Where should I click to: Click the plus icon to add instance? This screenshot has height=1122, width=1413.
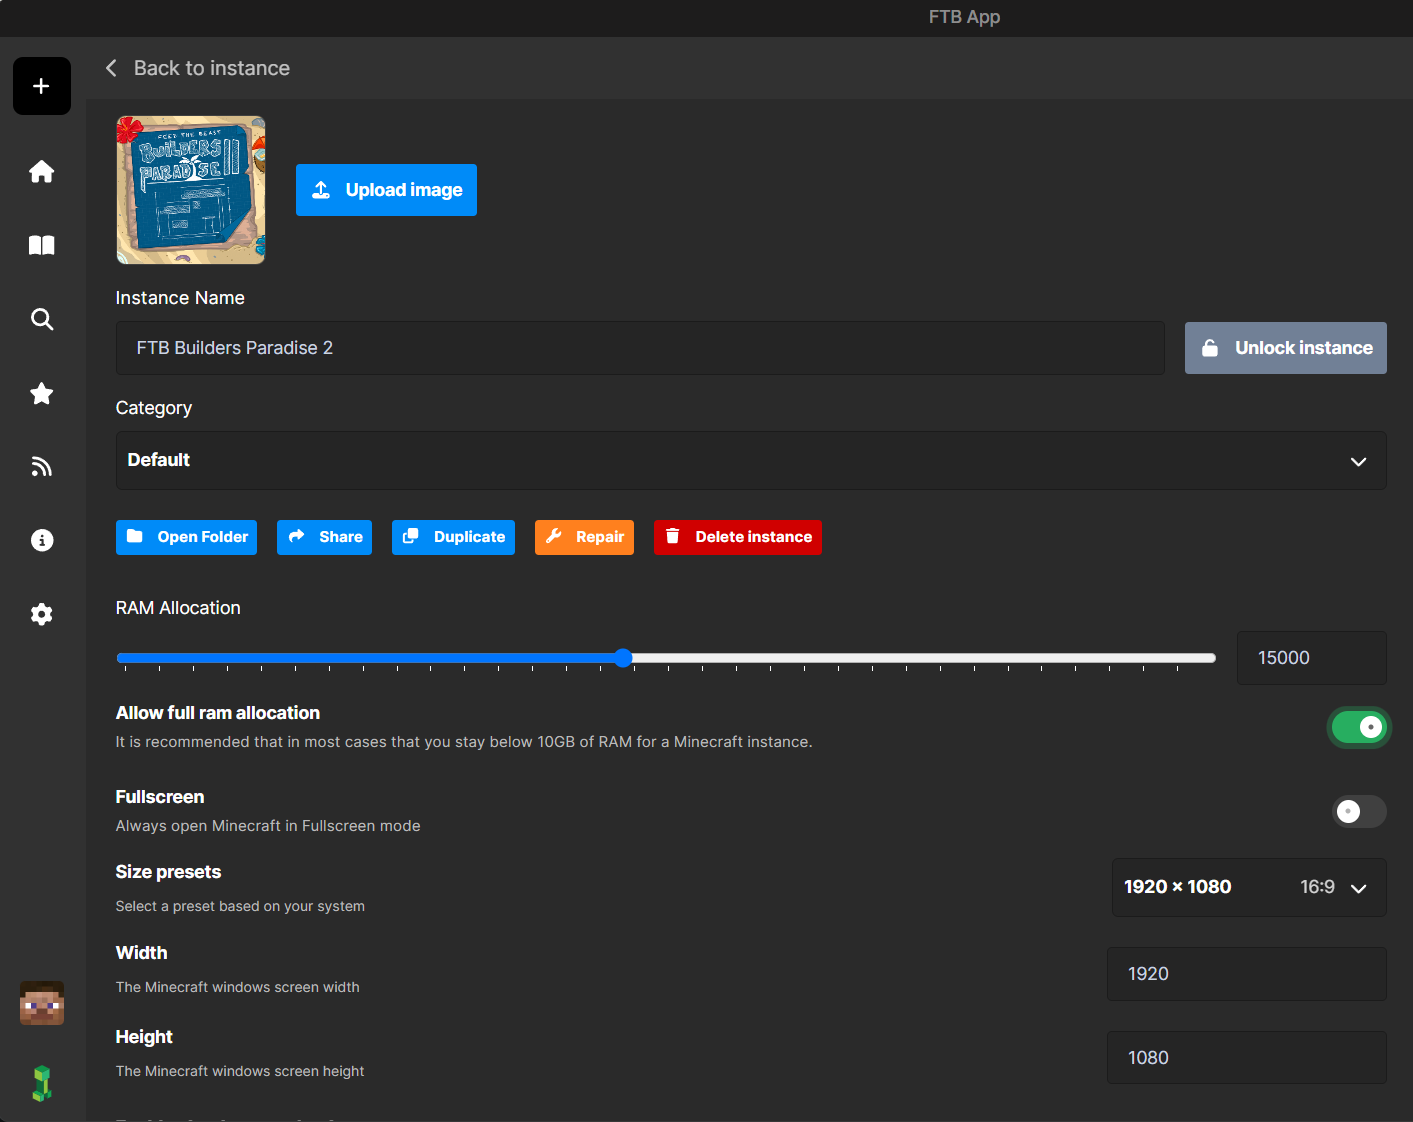tap(41, 86)
